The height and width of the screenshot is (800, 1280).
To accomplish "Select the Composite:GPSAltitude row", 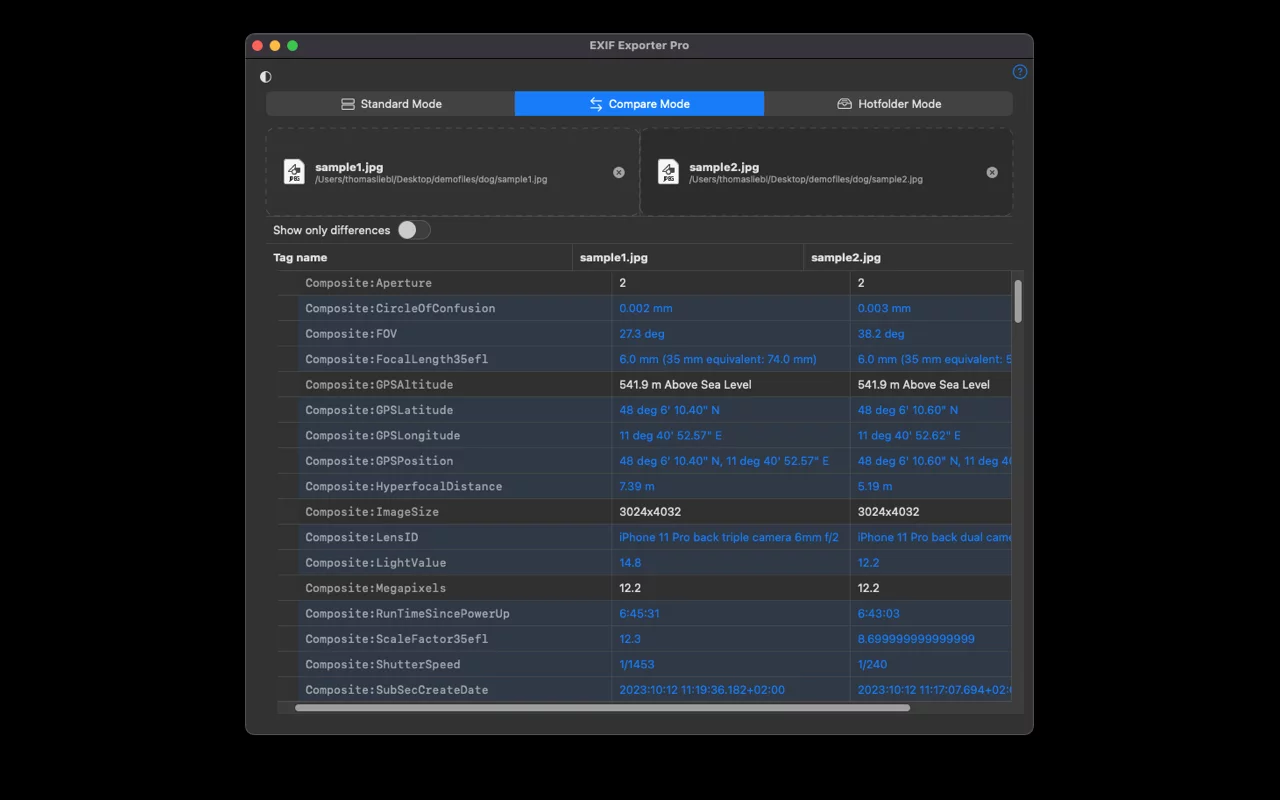I will click(x=379, y=385).
